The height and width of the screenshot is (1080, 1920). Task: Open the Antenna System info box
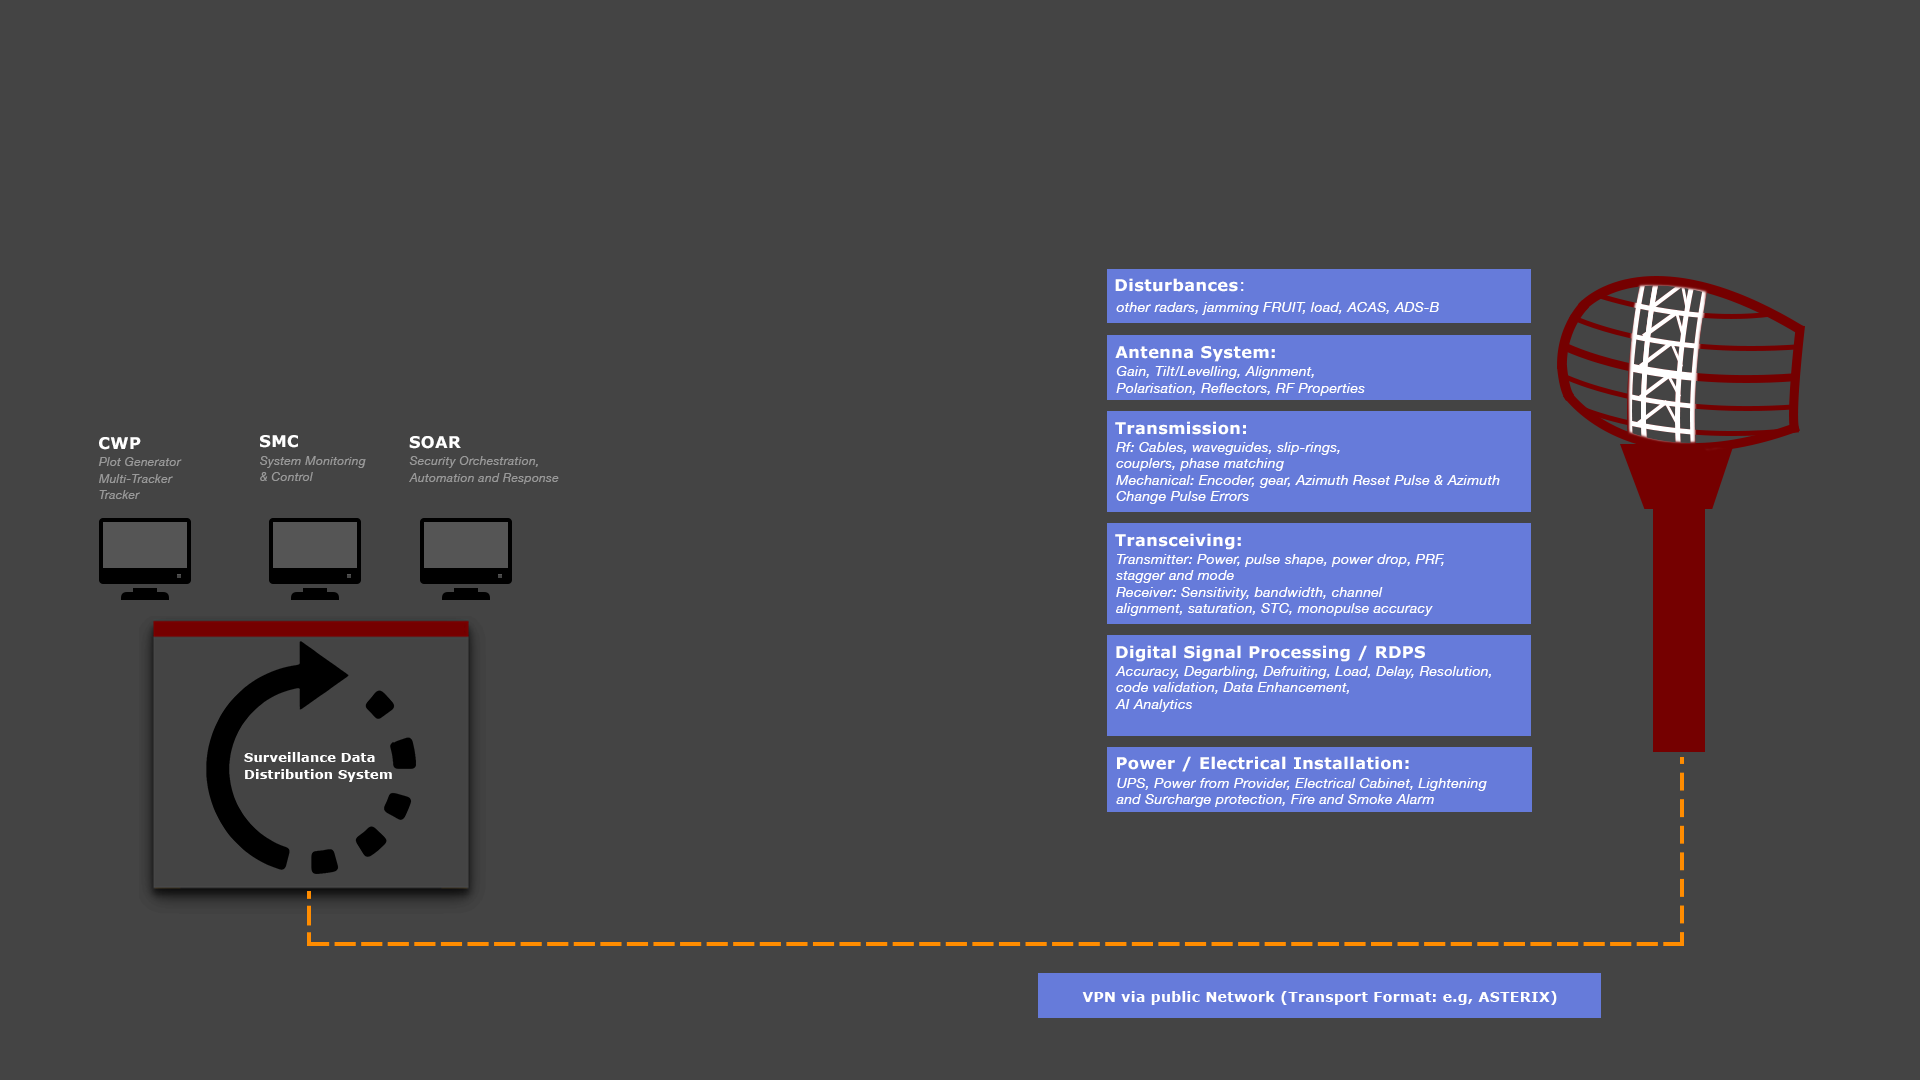coord(1318,368)
